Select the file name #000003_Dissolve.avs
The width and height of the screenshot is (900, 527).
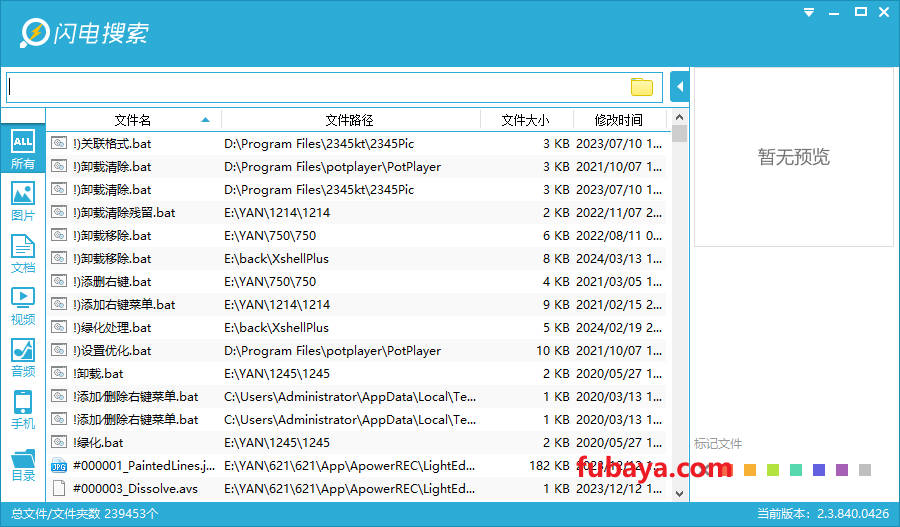click(135, 489)
